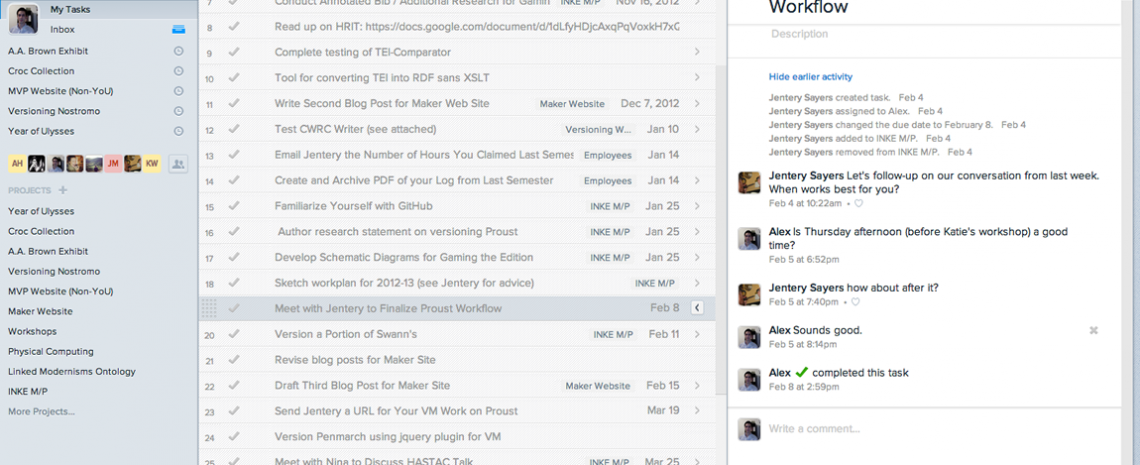Click 'Hide earlier activity' link
The image size is (1140, 465).
coord(810,77)
